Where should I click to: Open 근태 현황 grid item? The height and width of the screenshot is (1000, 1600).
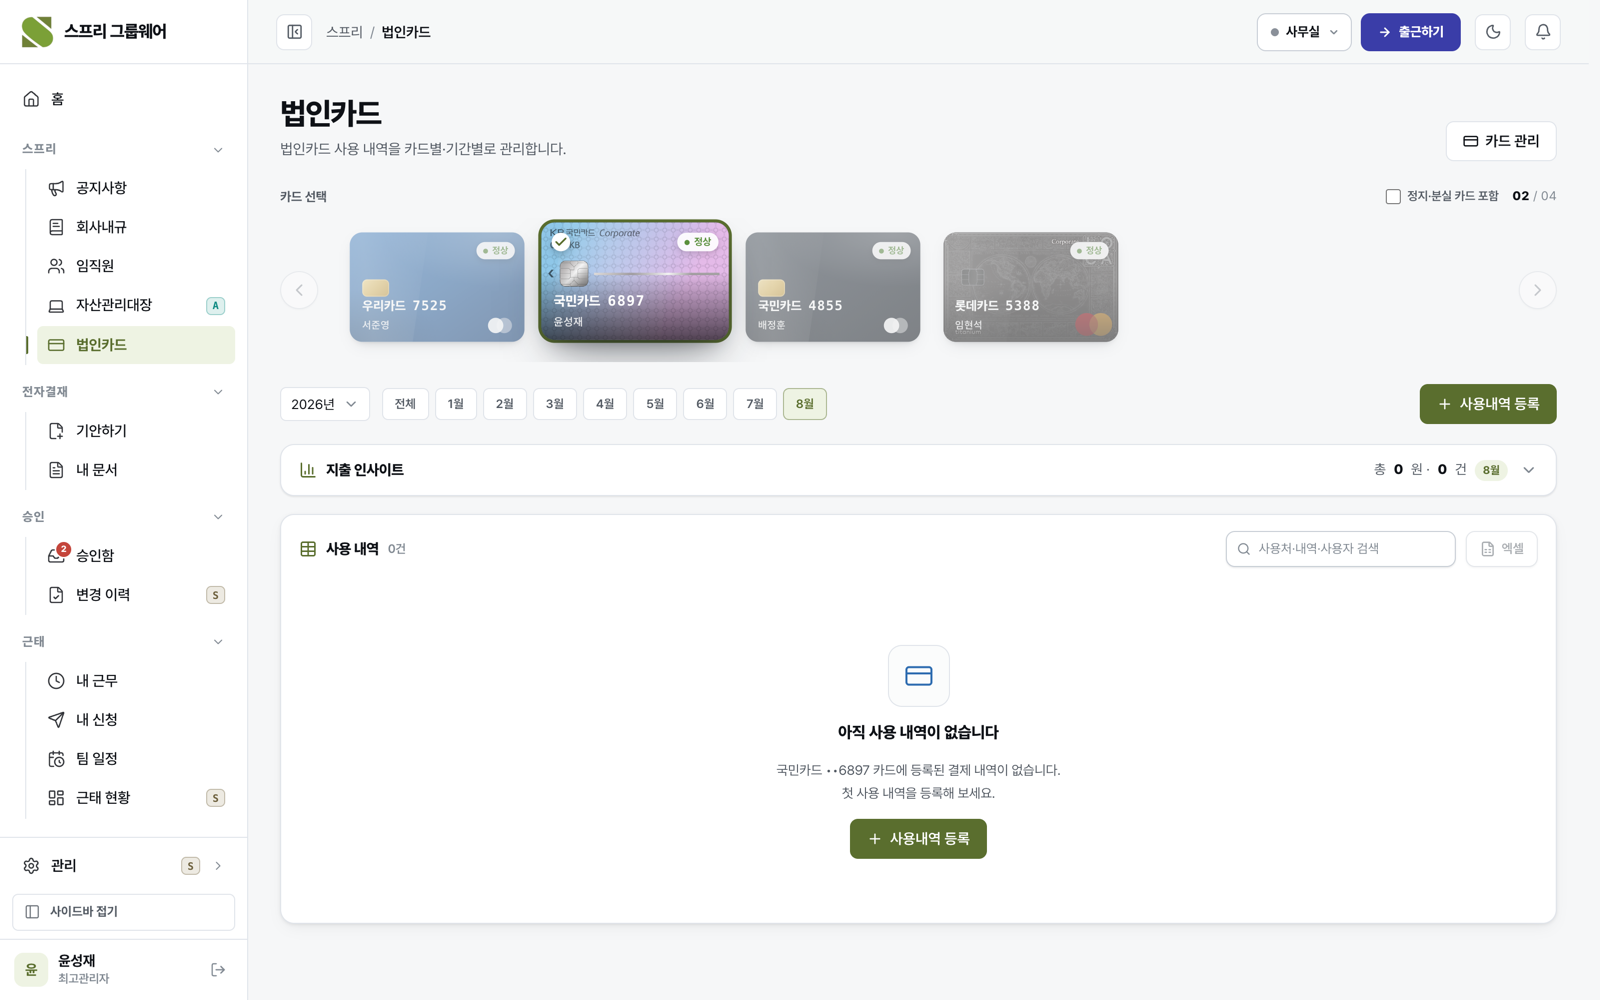click(x=136, y=798)
